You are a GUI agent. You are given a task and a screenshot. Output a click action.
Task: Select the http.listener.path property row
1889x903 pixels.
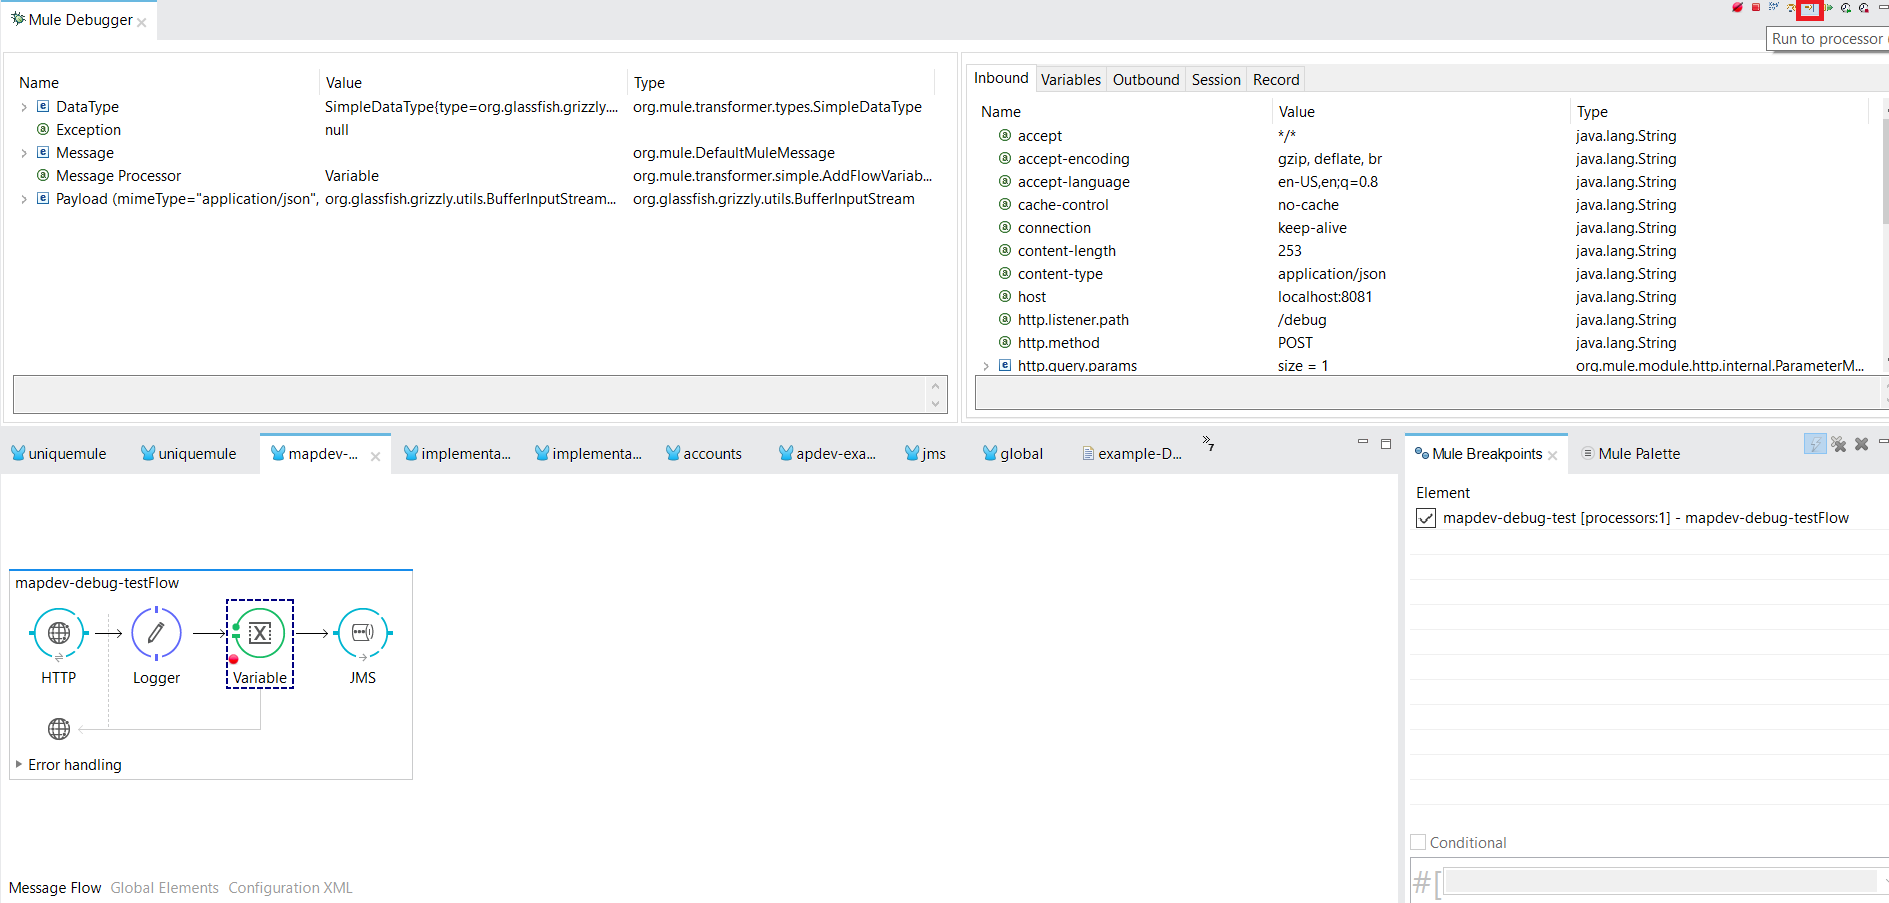click(x=1425, y=320)
